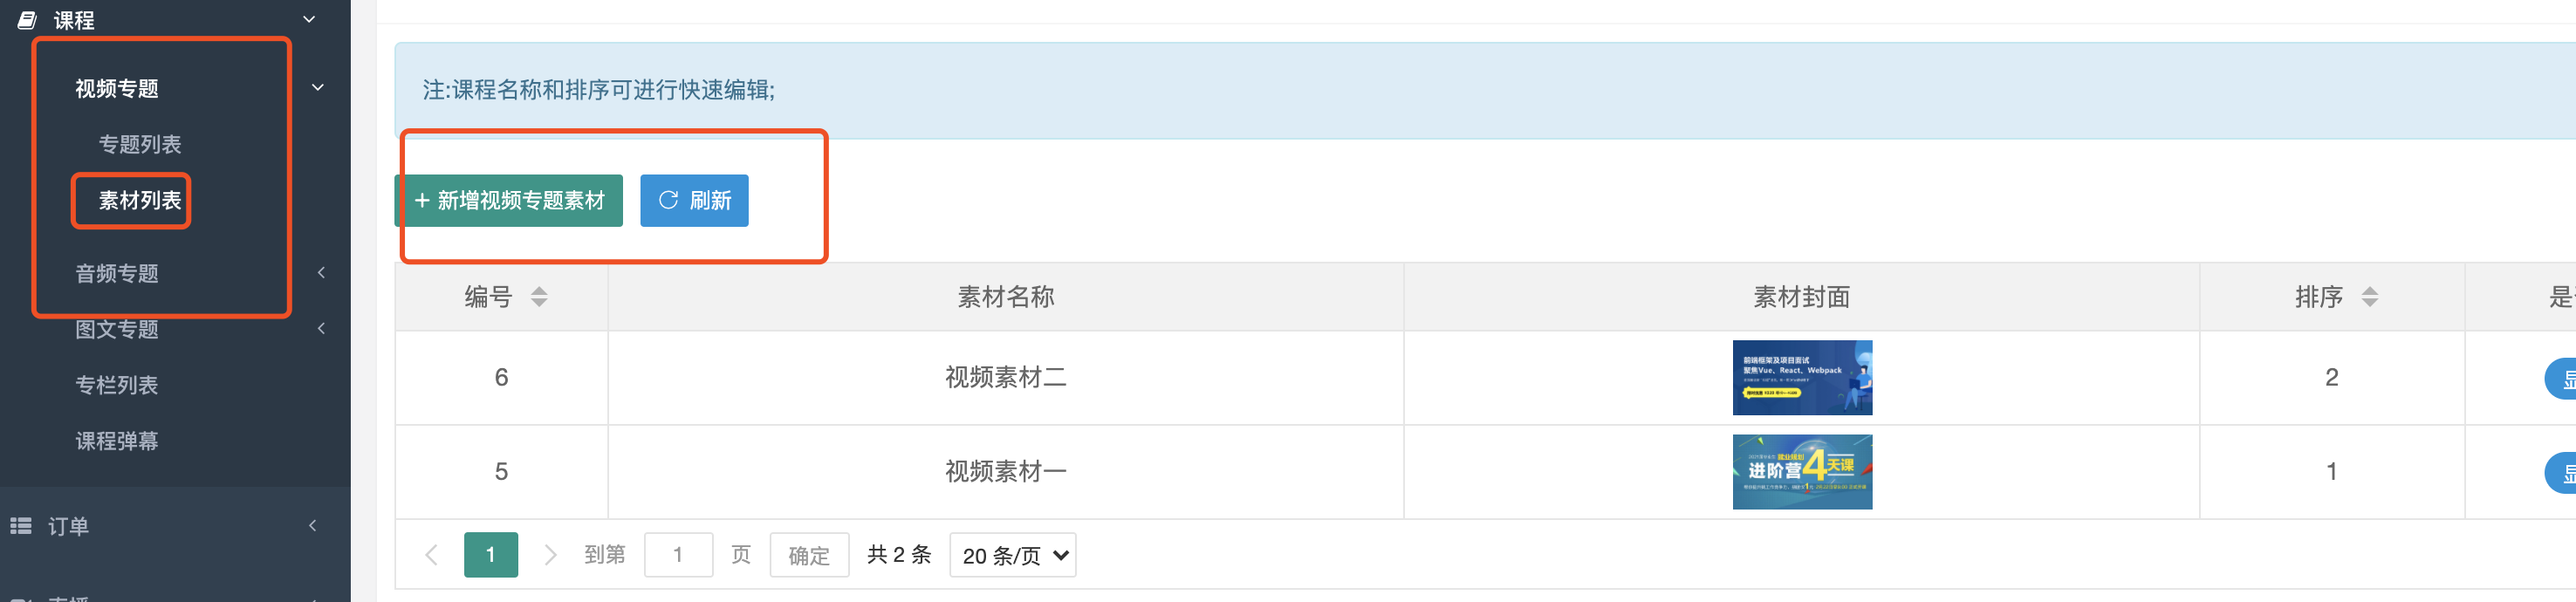Click the page number input field
The height and width of the screenshot is (602, 2576).
point(678,555)
